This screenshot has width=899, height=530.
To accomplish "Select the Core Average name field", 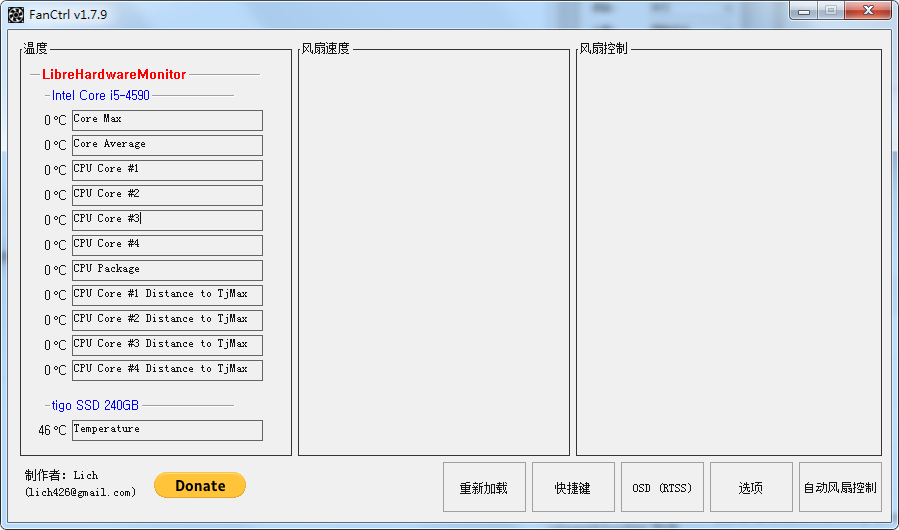I will click(x=167, y=145).
